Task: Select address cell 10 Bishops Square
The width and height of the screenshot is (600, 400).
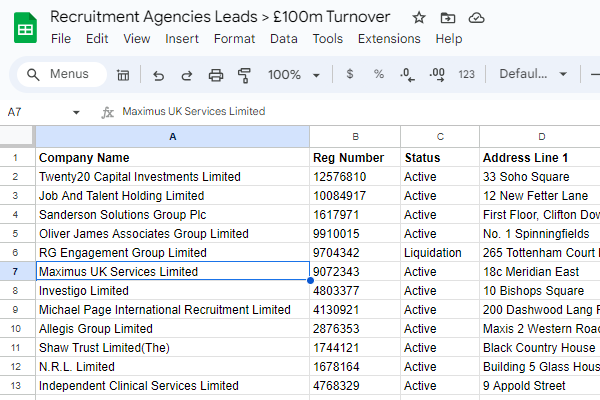Action: coord(540,291)
